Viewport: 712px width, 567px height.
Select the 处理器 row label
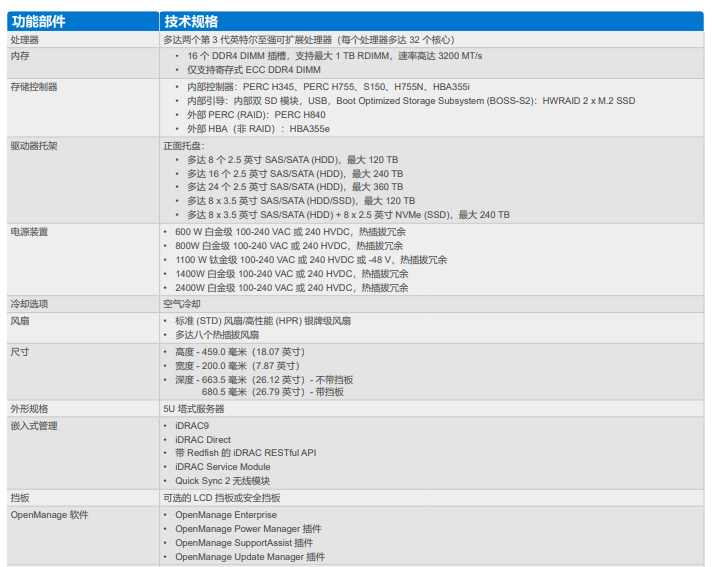coord(25,40)
